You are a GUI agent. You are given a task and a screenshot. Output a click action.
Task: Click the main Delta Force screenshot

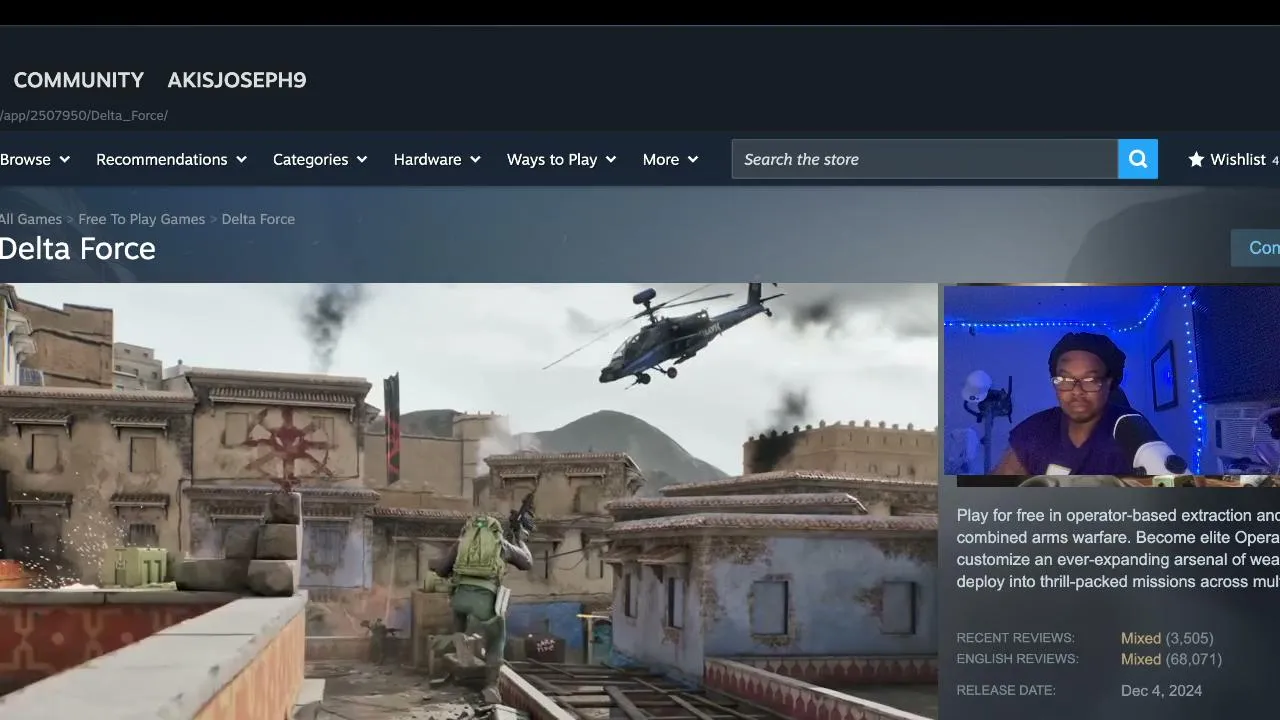(469, 502)
